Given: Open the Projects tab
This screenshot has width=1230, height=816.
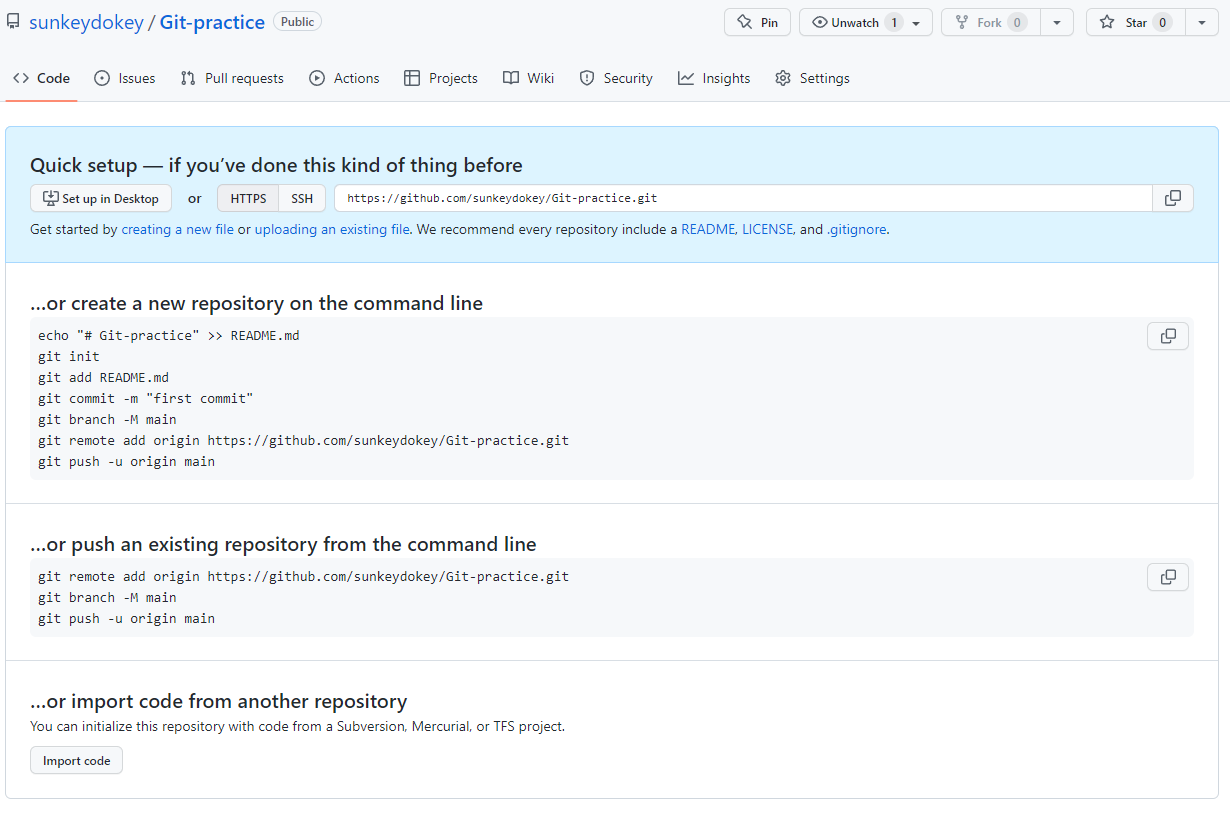Looking at the screenshot, I should (441, 78).
